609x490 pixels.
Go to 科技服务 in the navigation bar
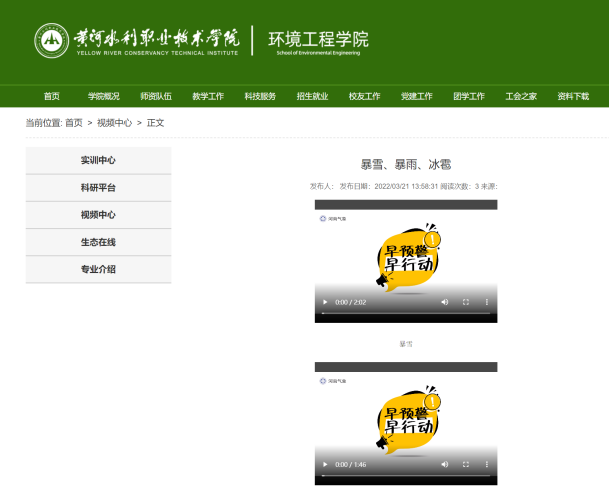tap(260, 96)
